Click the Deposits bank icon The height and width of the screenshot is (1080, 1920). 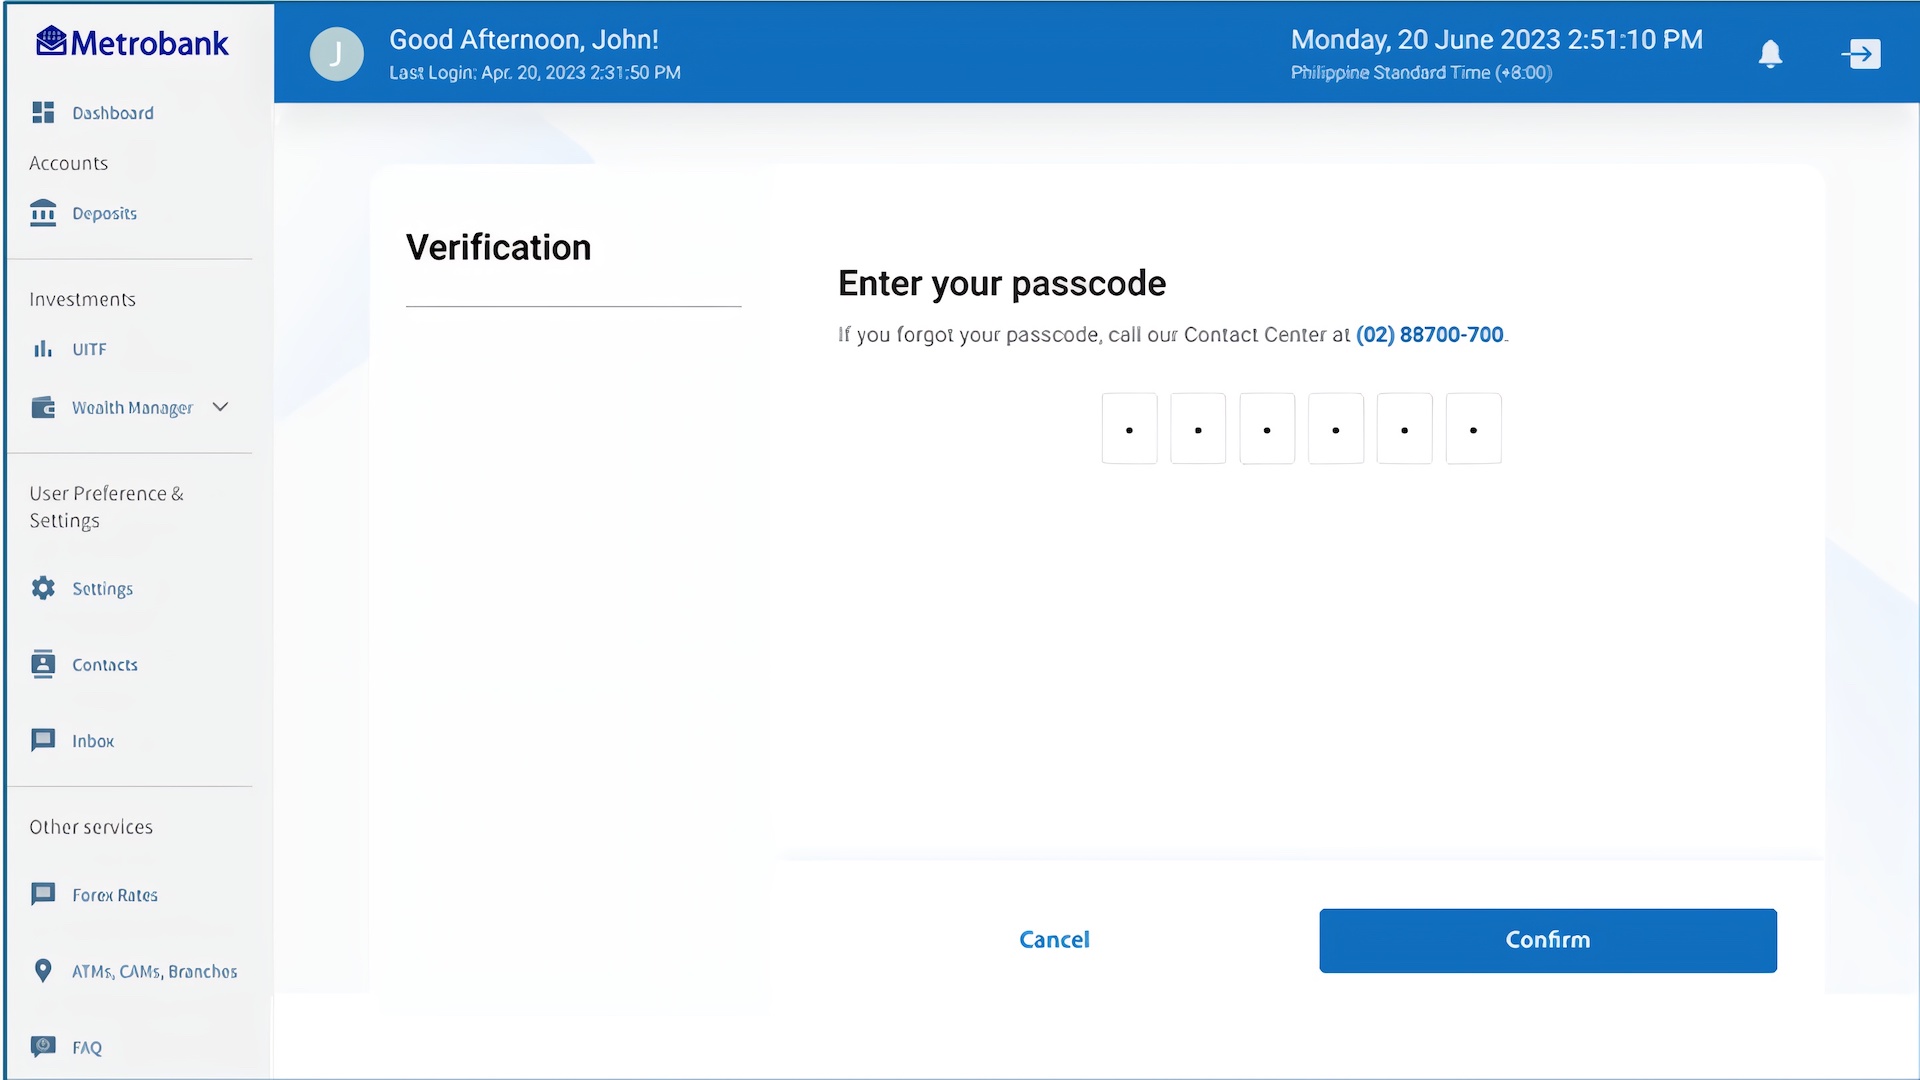(43, 213)
